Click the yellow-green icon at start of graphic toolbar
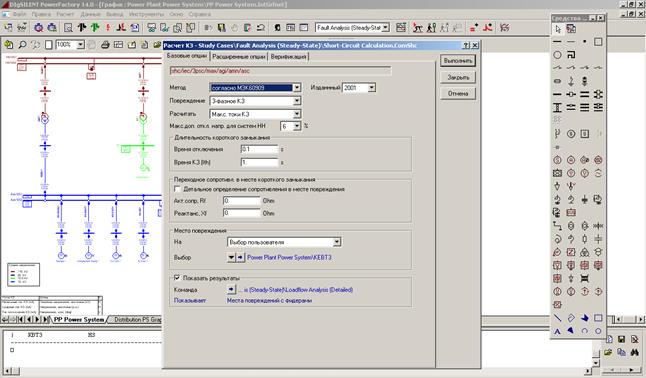 pyautogui.click(x=9, y=45)
